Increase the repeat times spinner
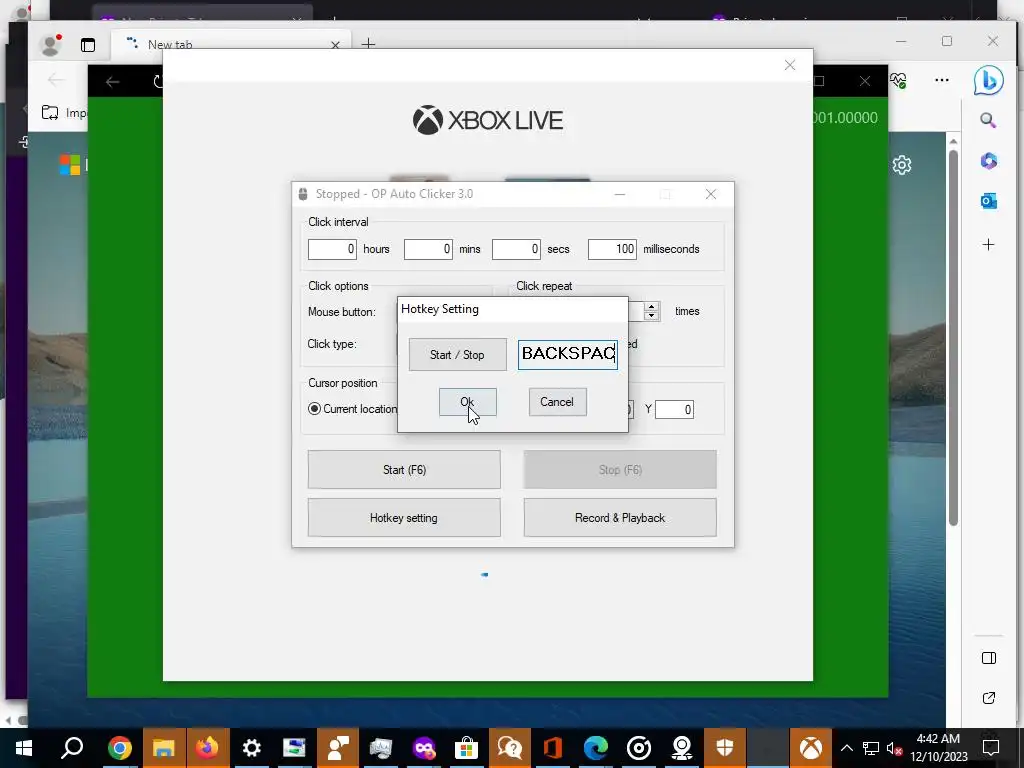The width and height of the screenshot is (1024, 768). (x=651, y=306)
